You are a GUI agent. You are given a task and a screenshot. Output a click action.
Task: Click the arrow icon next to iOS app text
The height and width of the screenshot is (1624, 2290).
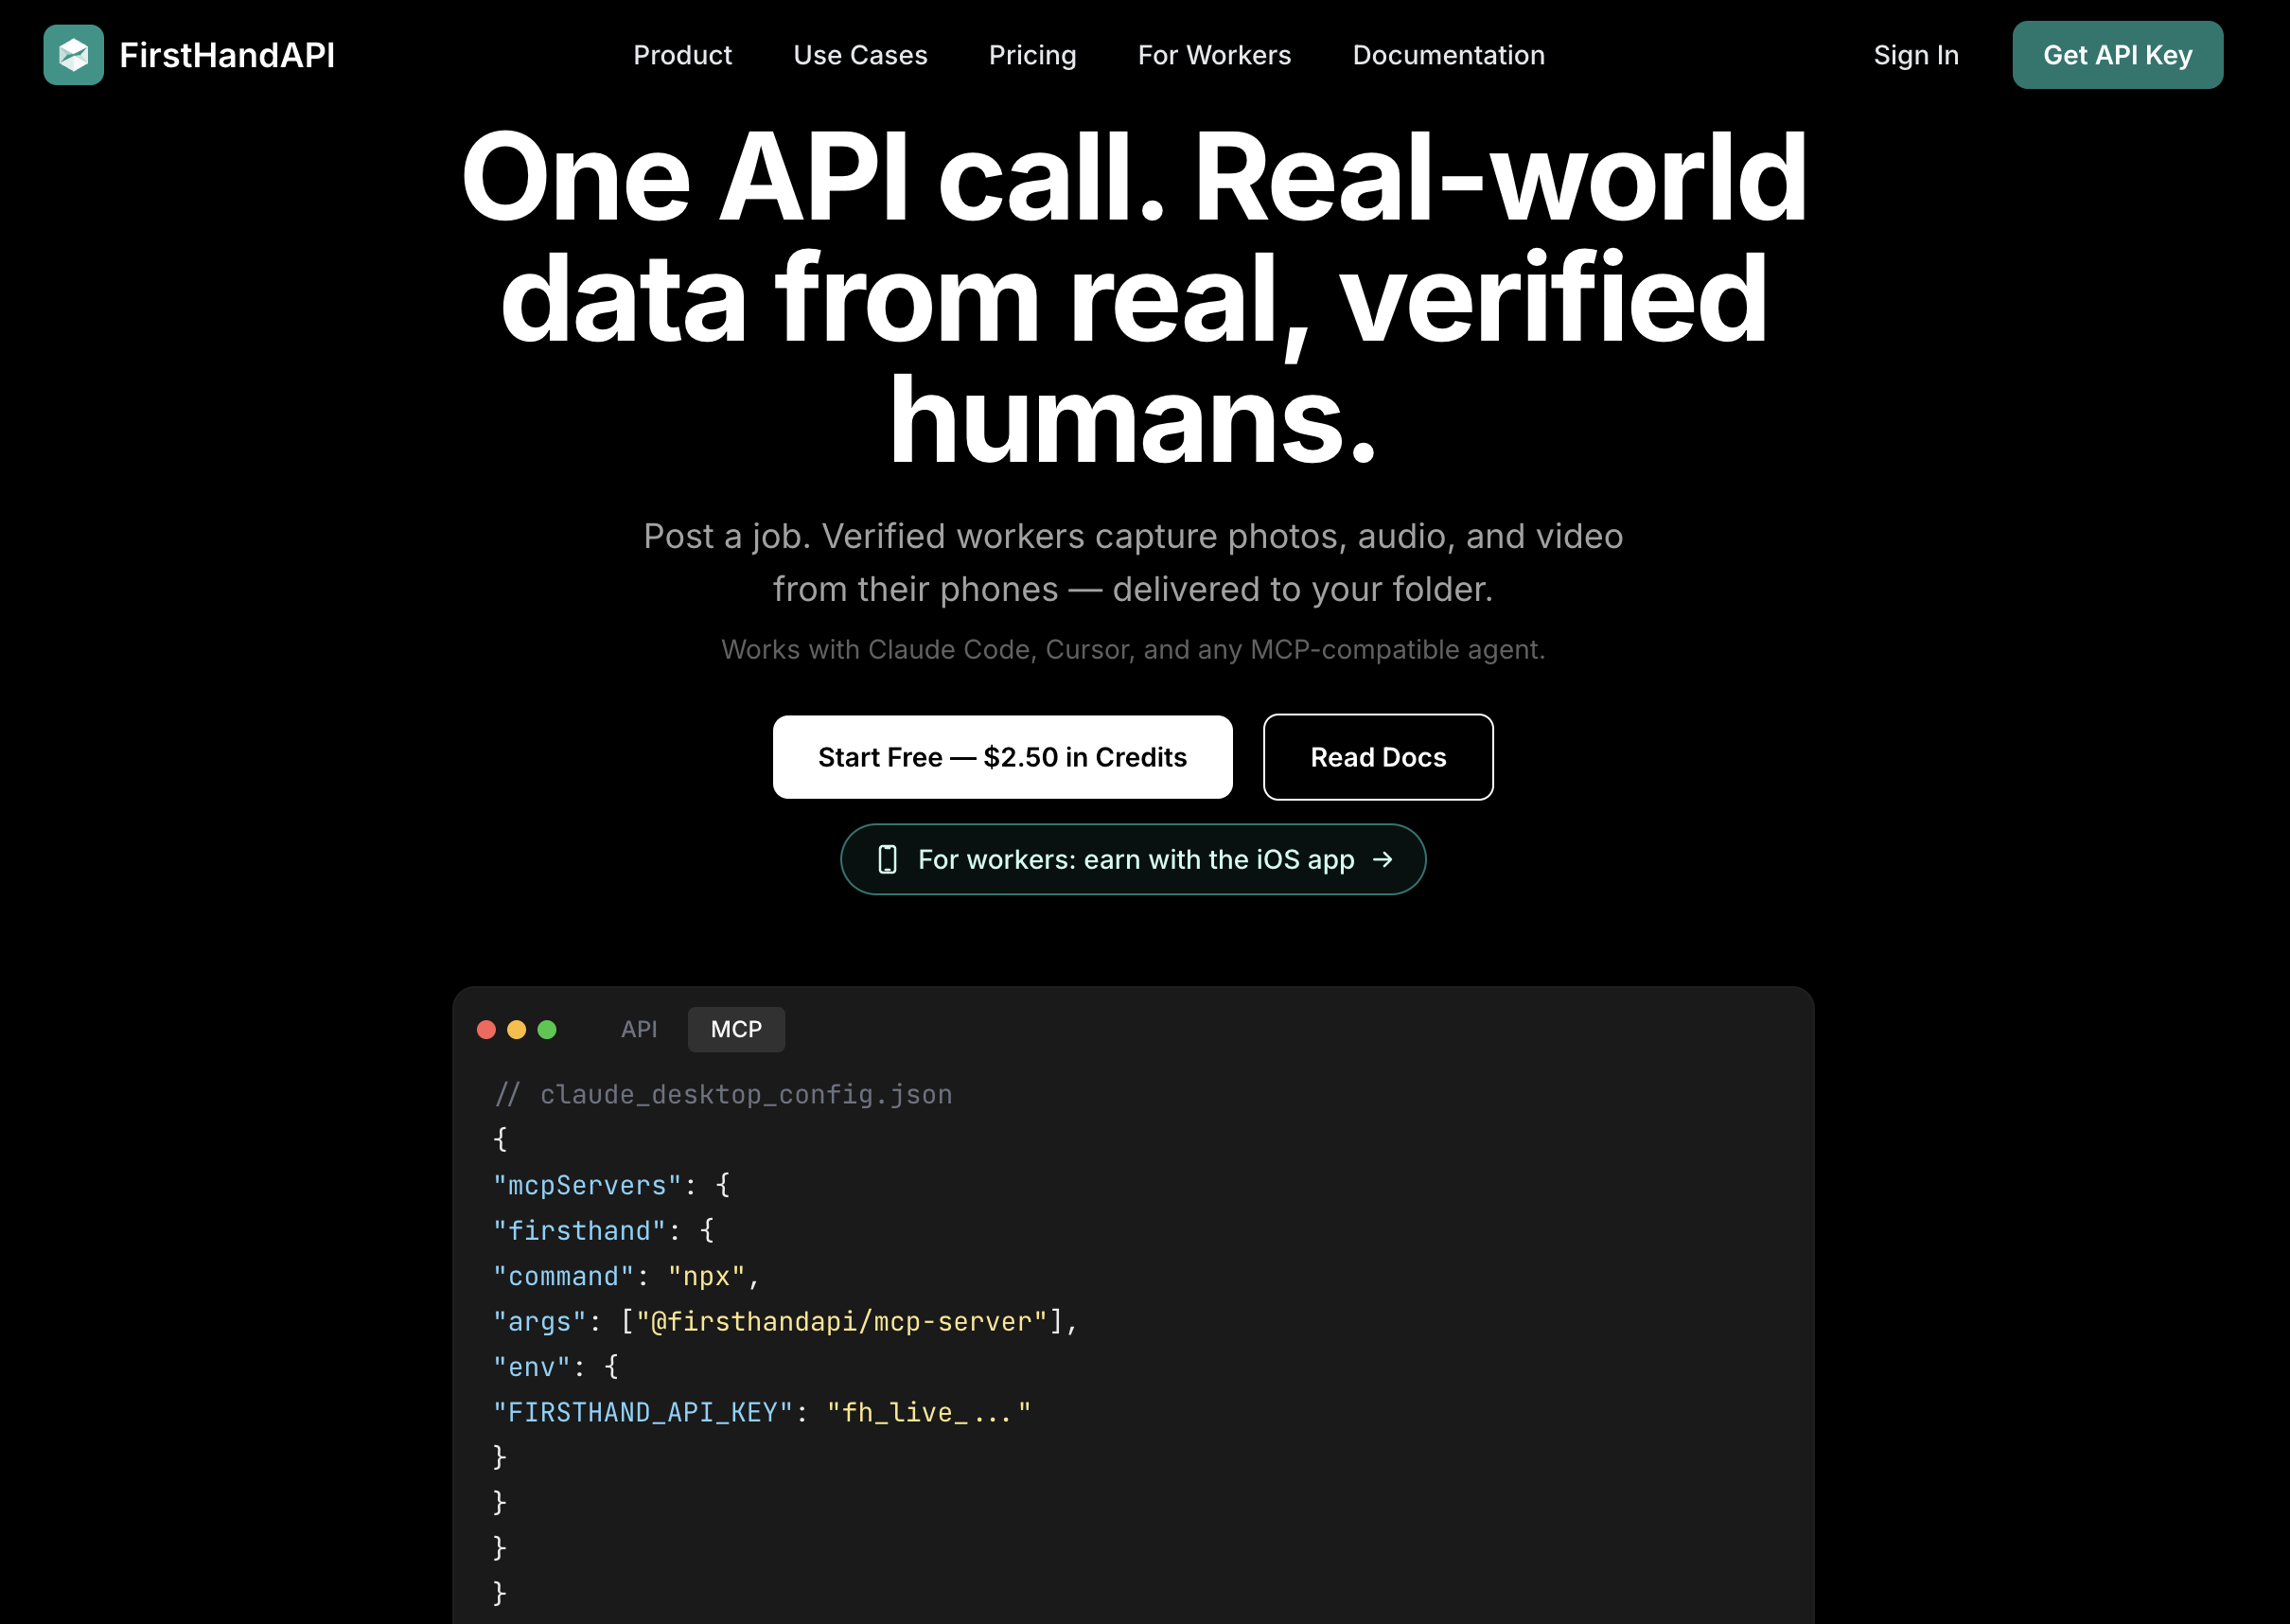coord(1383,859)
